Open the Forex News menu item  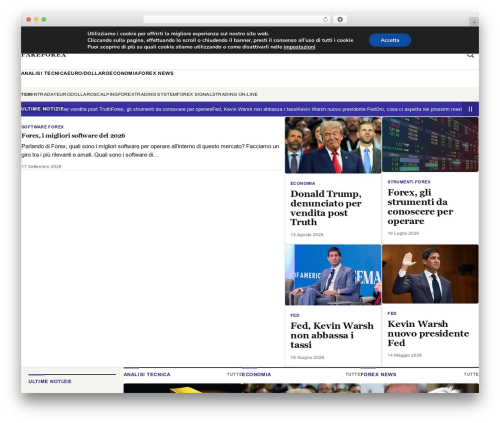156,73
